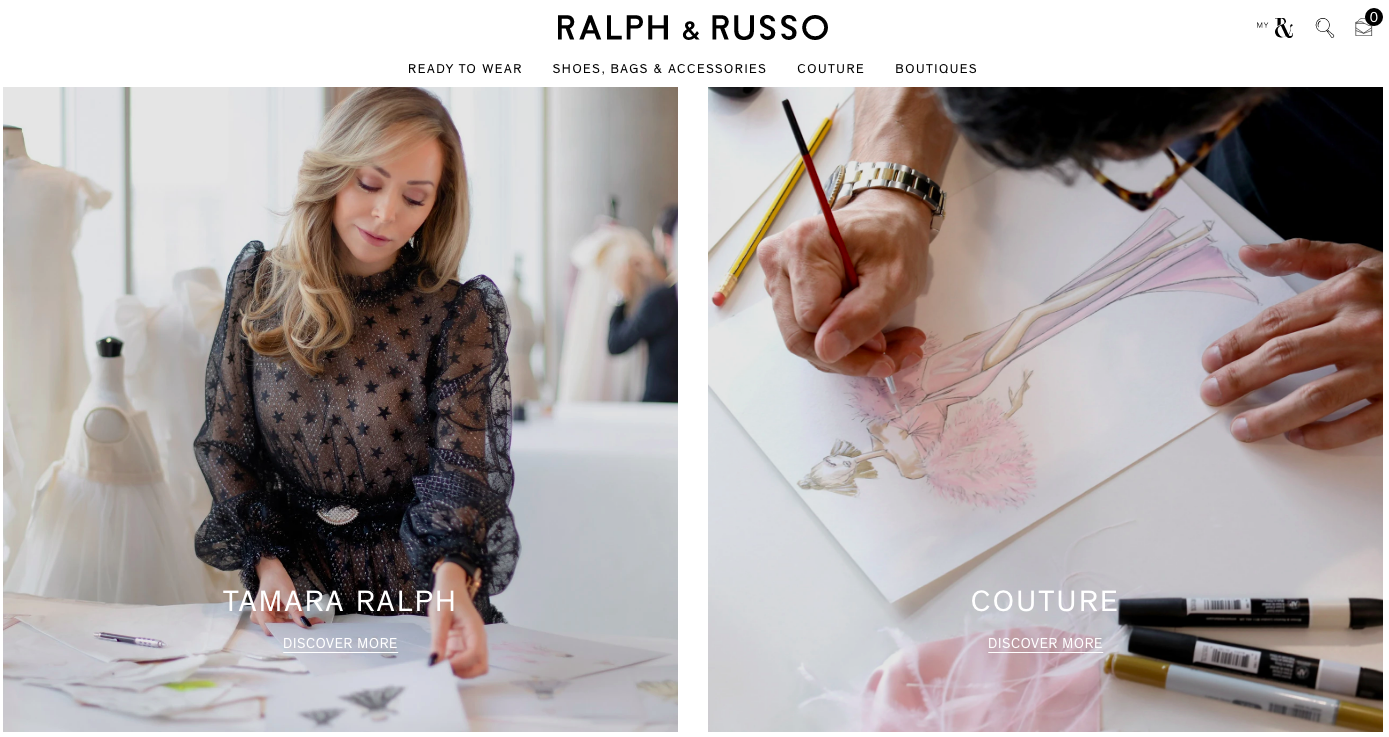Image resolution: width=1389 pixels, height=737 pixels.
Task: Click the Tamara Ralph heading text
Action: [339, 601]
